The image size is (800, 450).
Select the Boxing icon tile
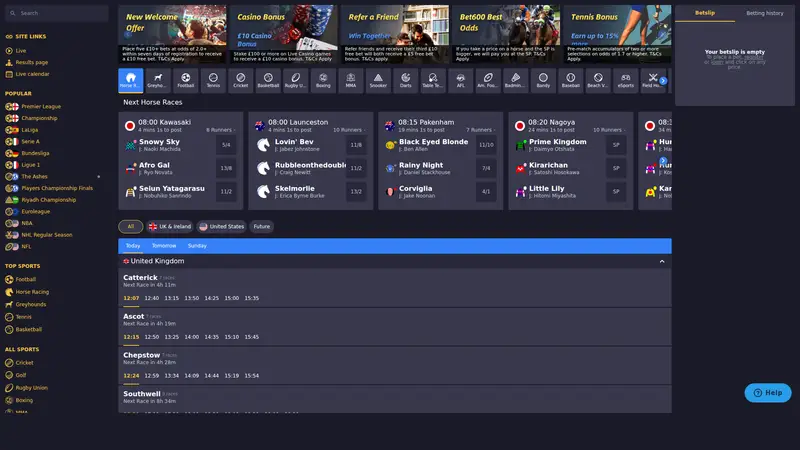(323, 81)
